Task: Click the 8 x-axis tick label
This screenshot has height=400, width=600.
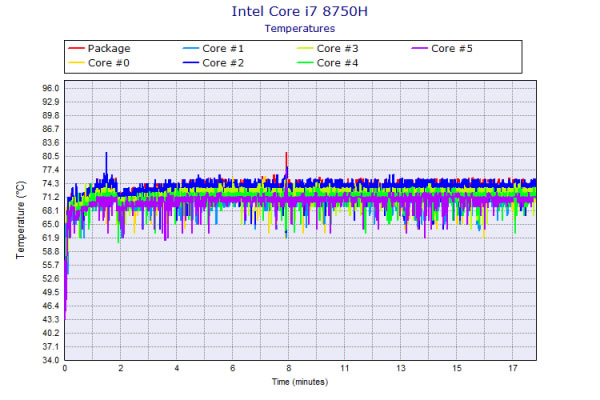Action: 289,368
